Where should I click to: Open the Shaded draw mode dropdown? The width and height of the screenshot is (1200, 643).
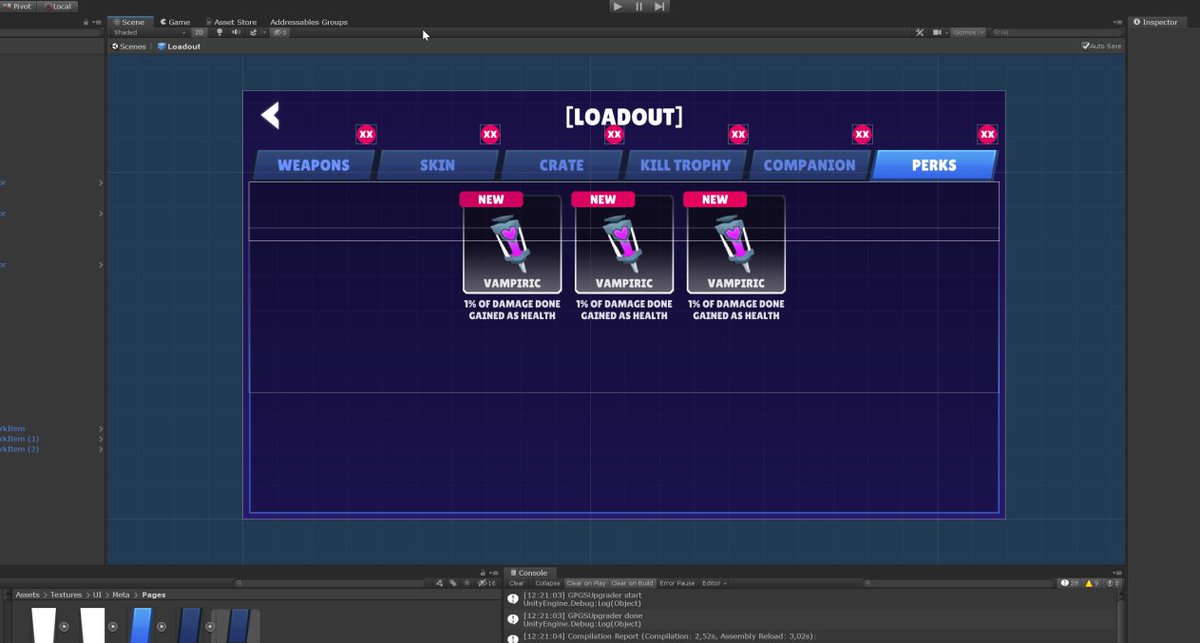(148, 32)
